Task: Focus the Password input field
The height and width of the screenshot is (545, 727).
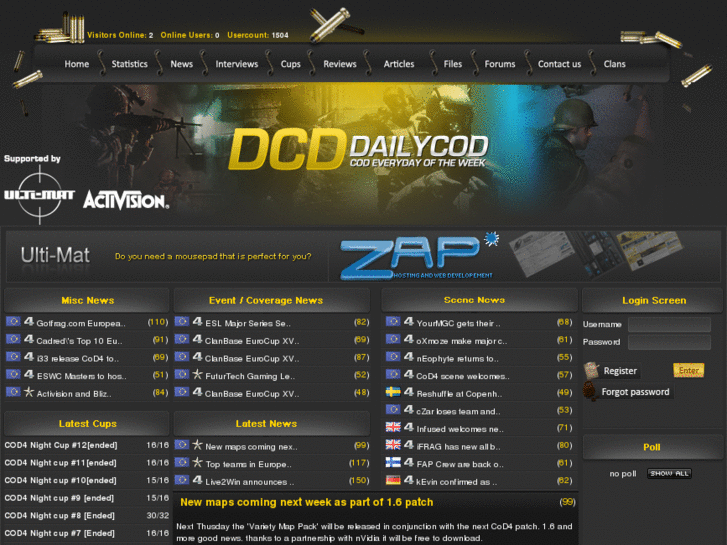Action: (669, 342)
